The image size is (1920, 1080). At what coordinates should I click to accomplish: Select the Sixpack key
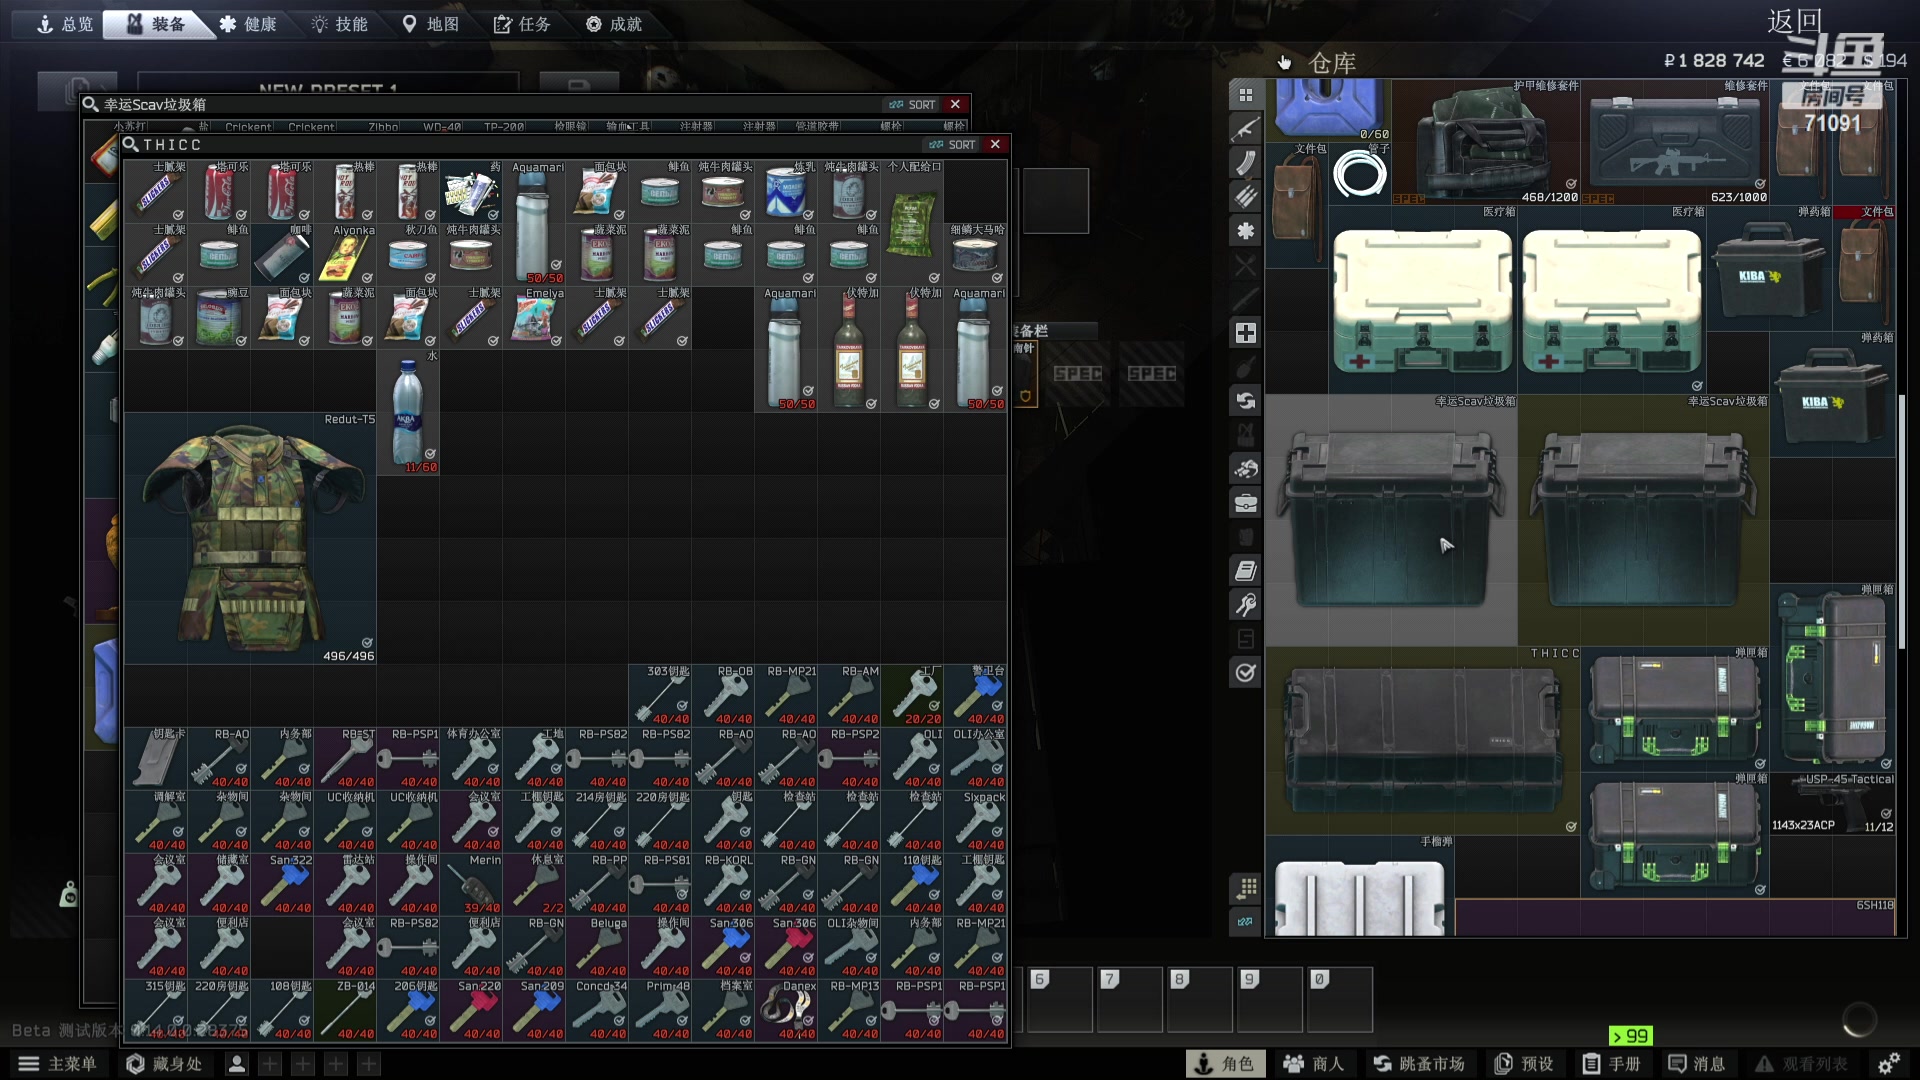point(975,822)
